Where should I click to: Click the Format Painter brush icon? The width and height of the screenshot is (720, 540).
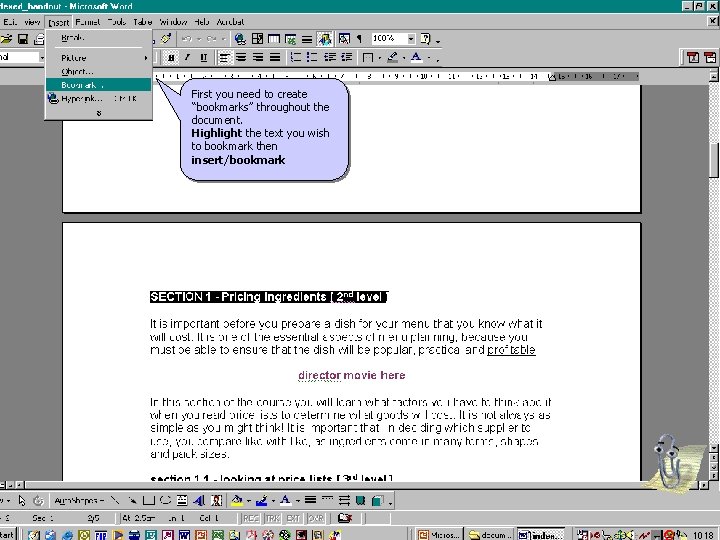pos(166,39)
